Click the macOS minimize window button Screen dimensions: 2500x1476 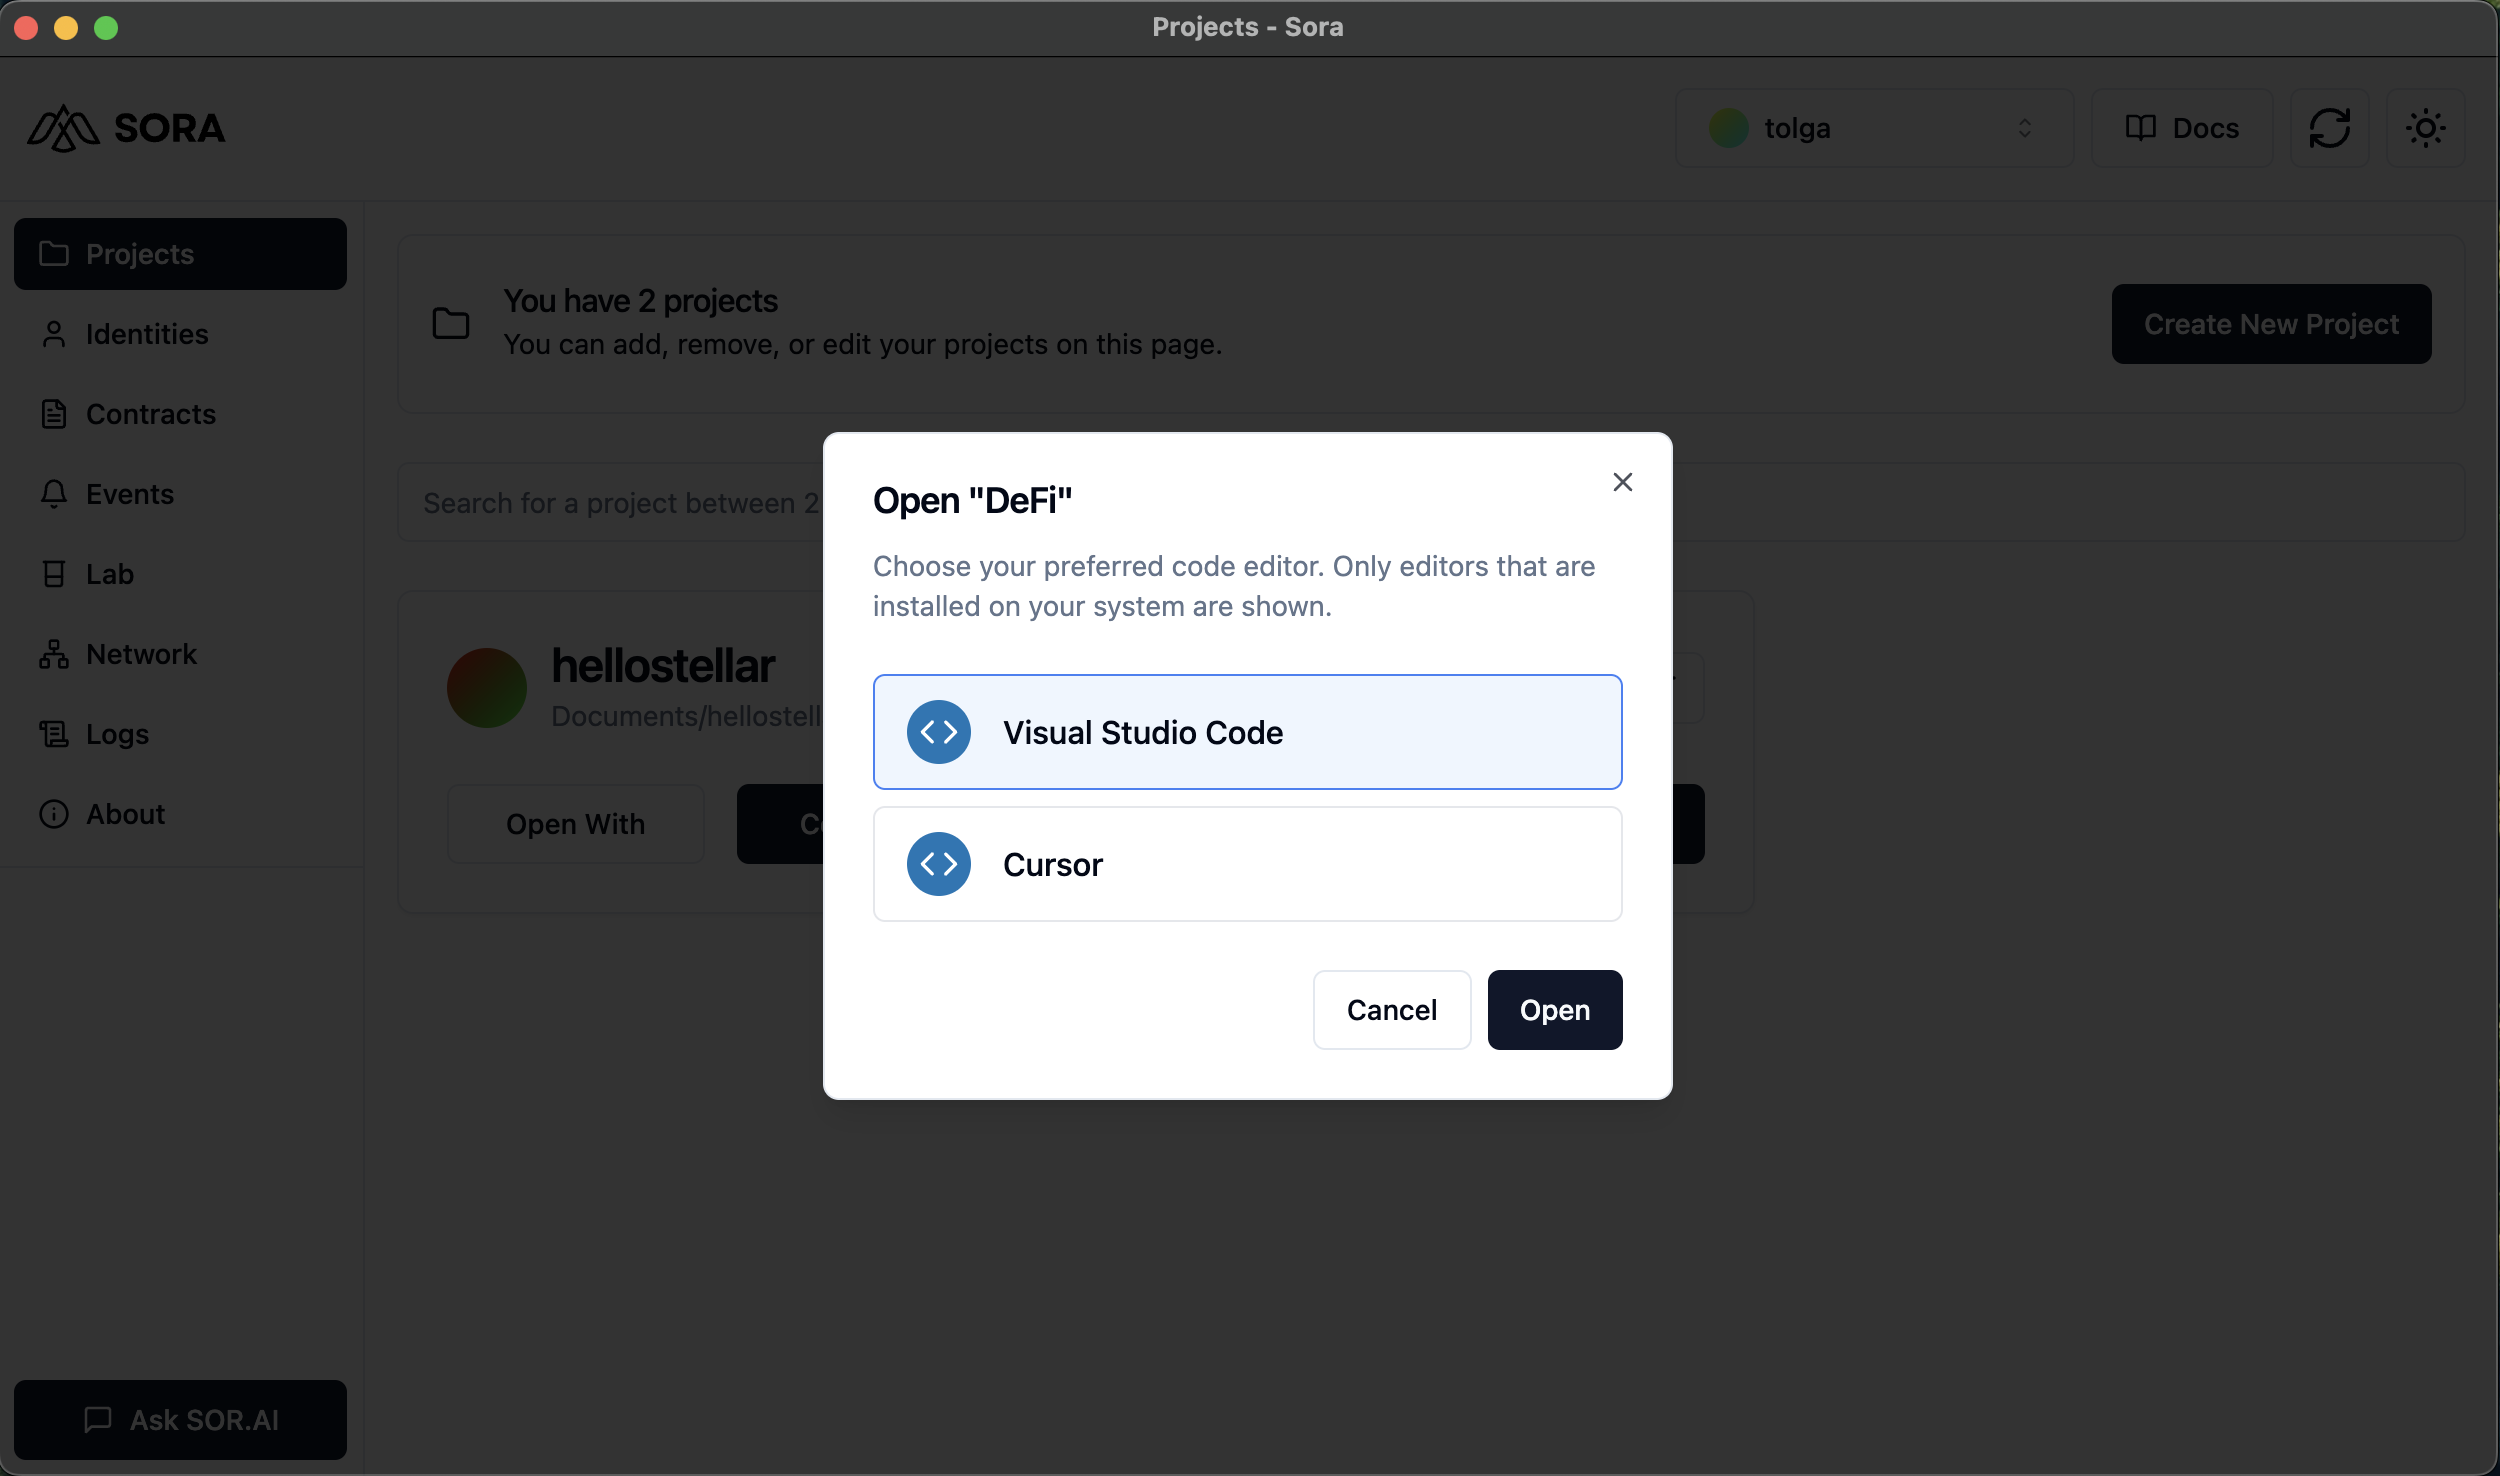point(66,28)
